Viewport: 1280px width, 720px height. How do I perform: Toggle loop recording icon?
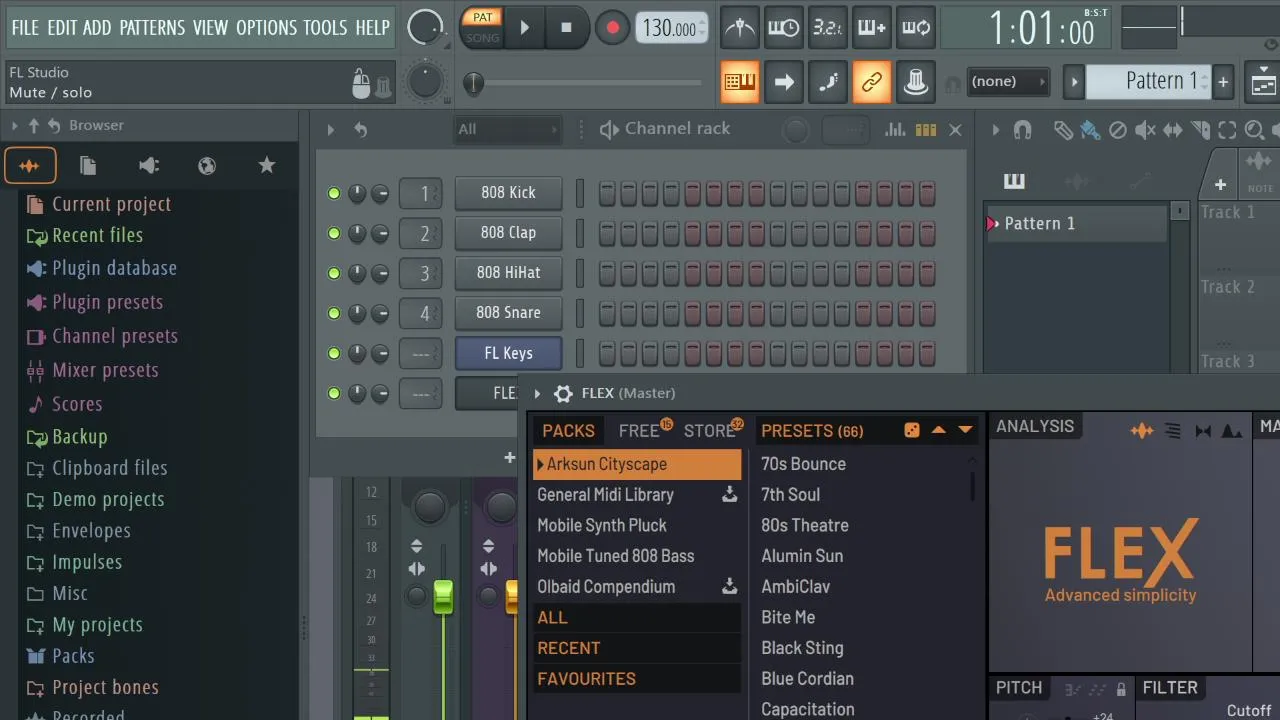915,28
